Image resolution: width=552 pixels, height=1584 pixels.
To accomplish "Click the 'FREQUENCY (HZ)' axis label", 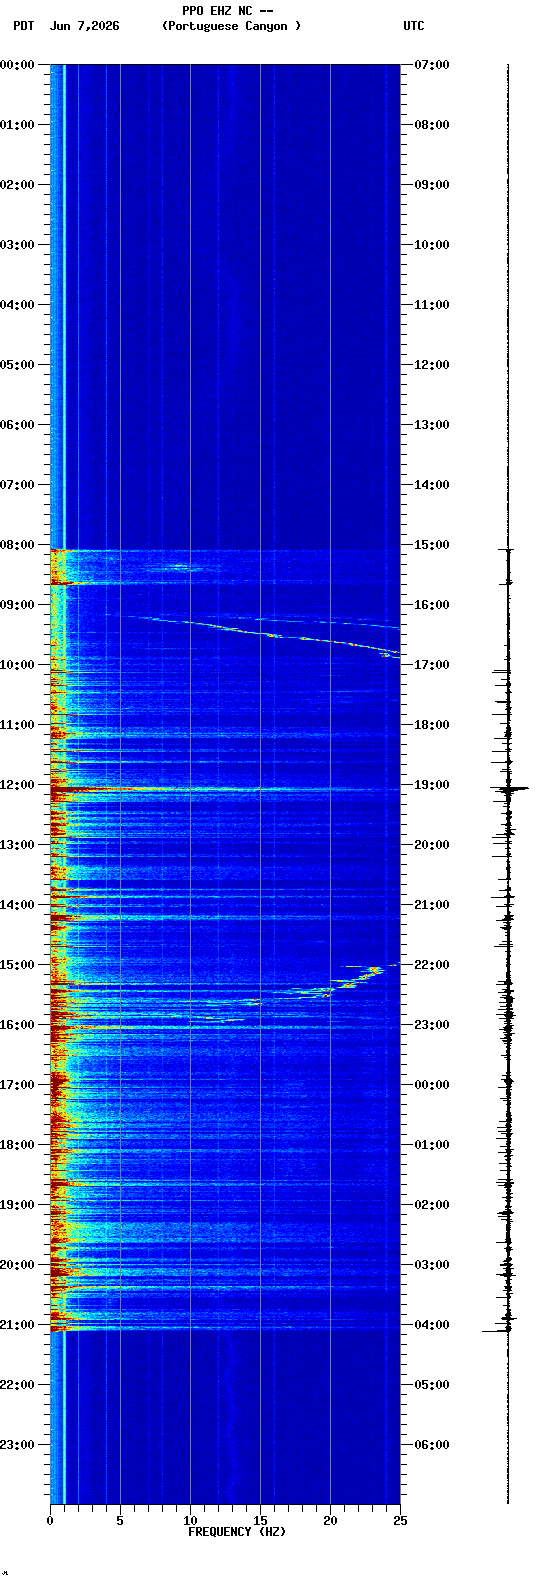I will pos(237,1532).
